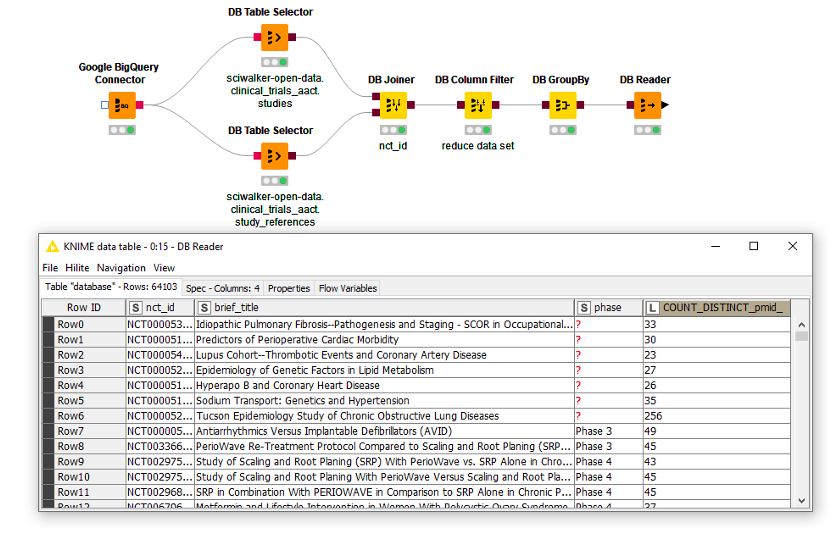
Task: Open the View menu
Action: point(164,268)
